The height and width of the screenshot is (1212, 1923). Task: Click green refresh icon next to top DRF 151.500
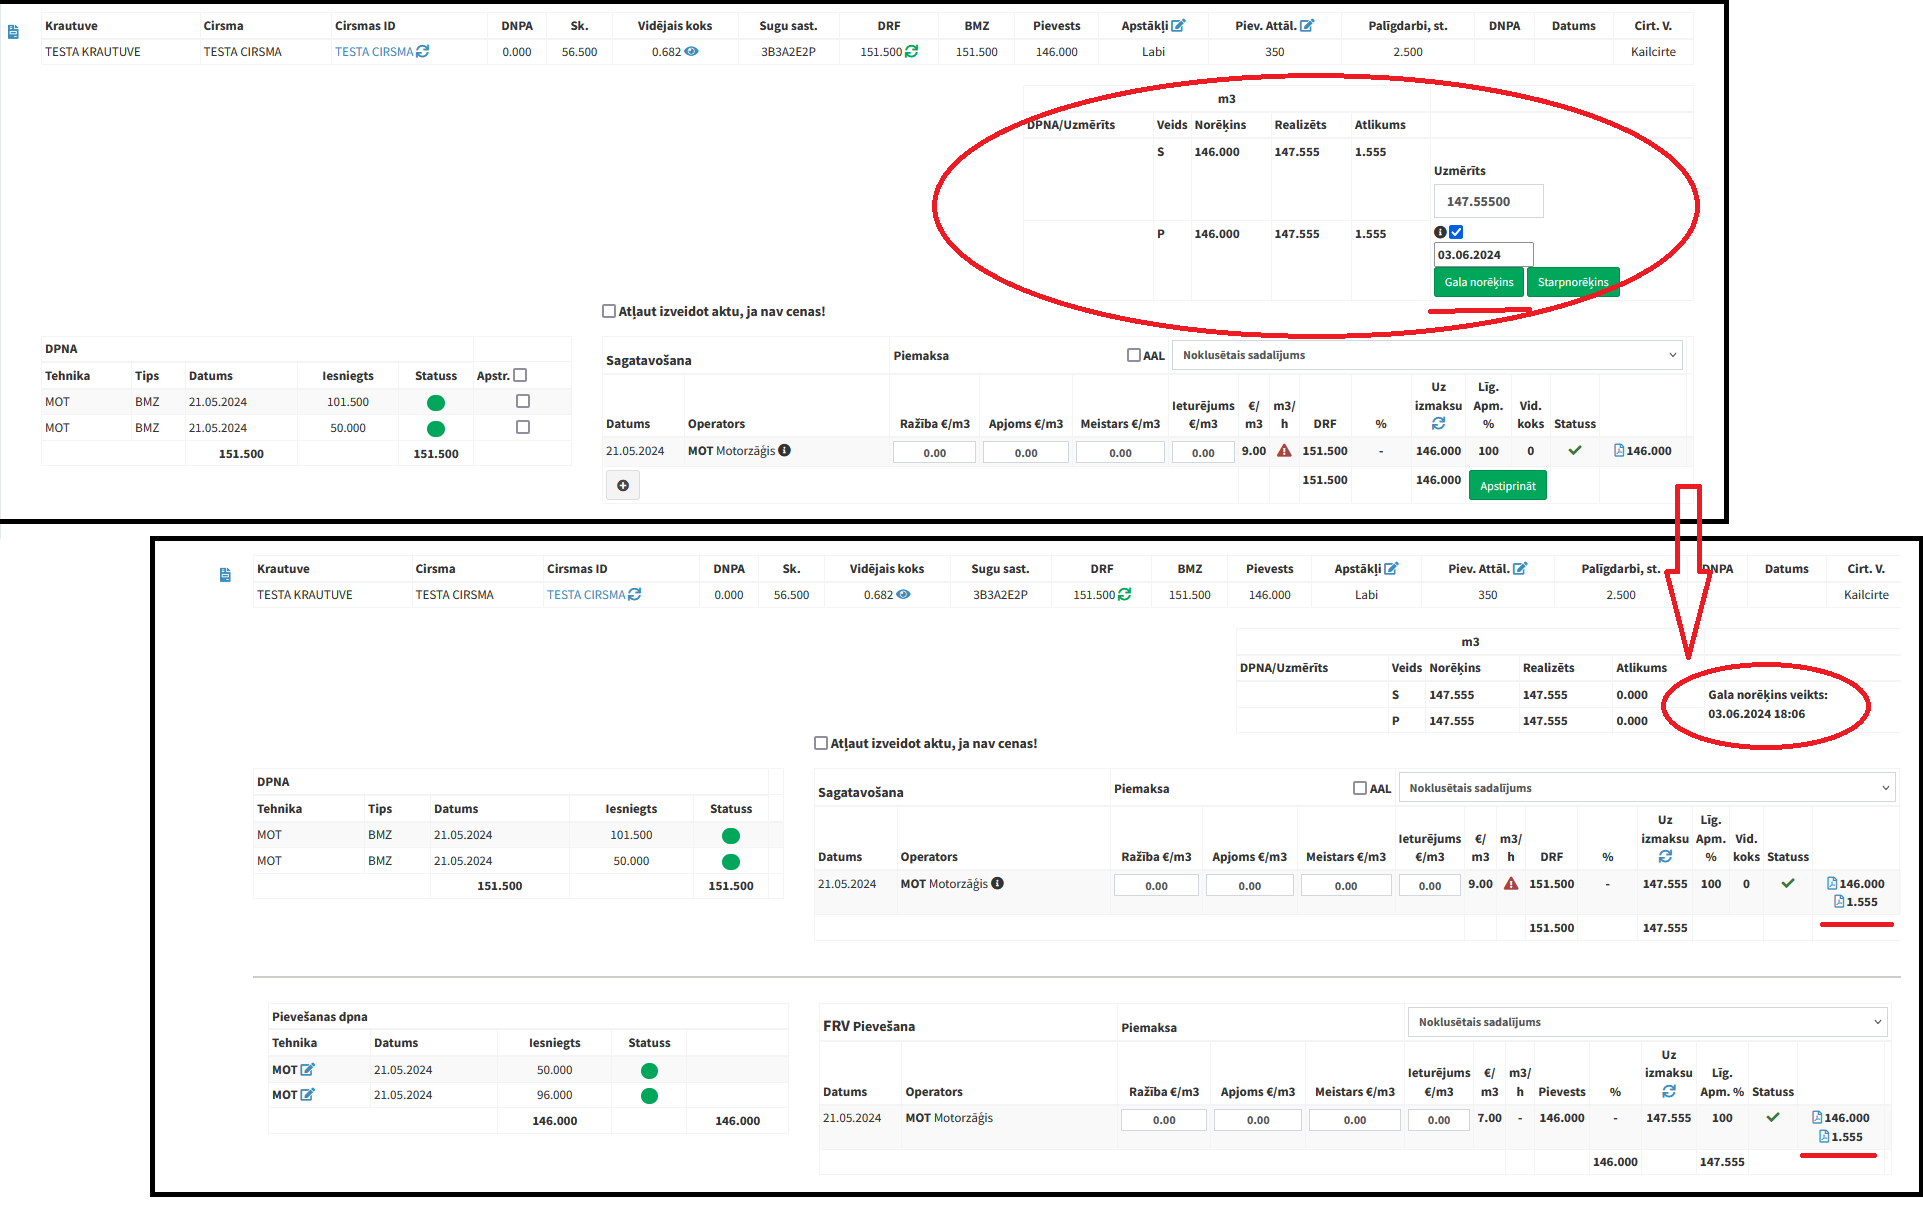tap(912, 51)
